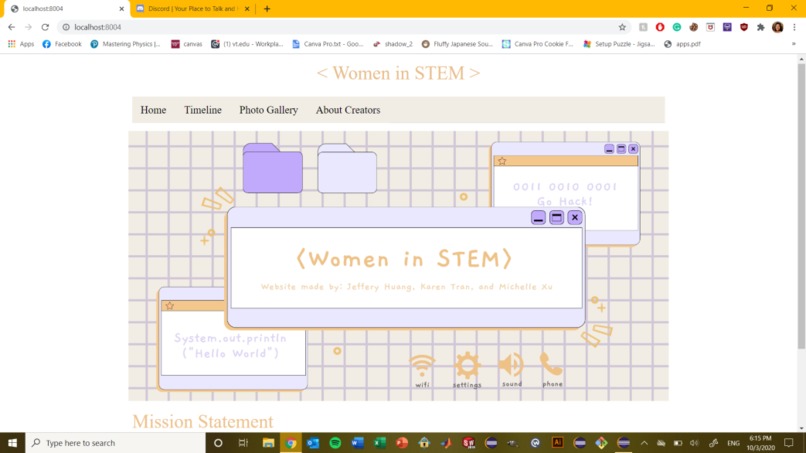Open Word from the taskbar
The height and width of the screenshot is (453, 806).
click(x=357, y=443)
